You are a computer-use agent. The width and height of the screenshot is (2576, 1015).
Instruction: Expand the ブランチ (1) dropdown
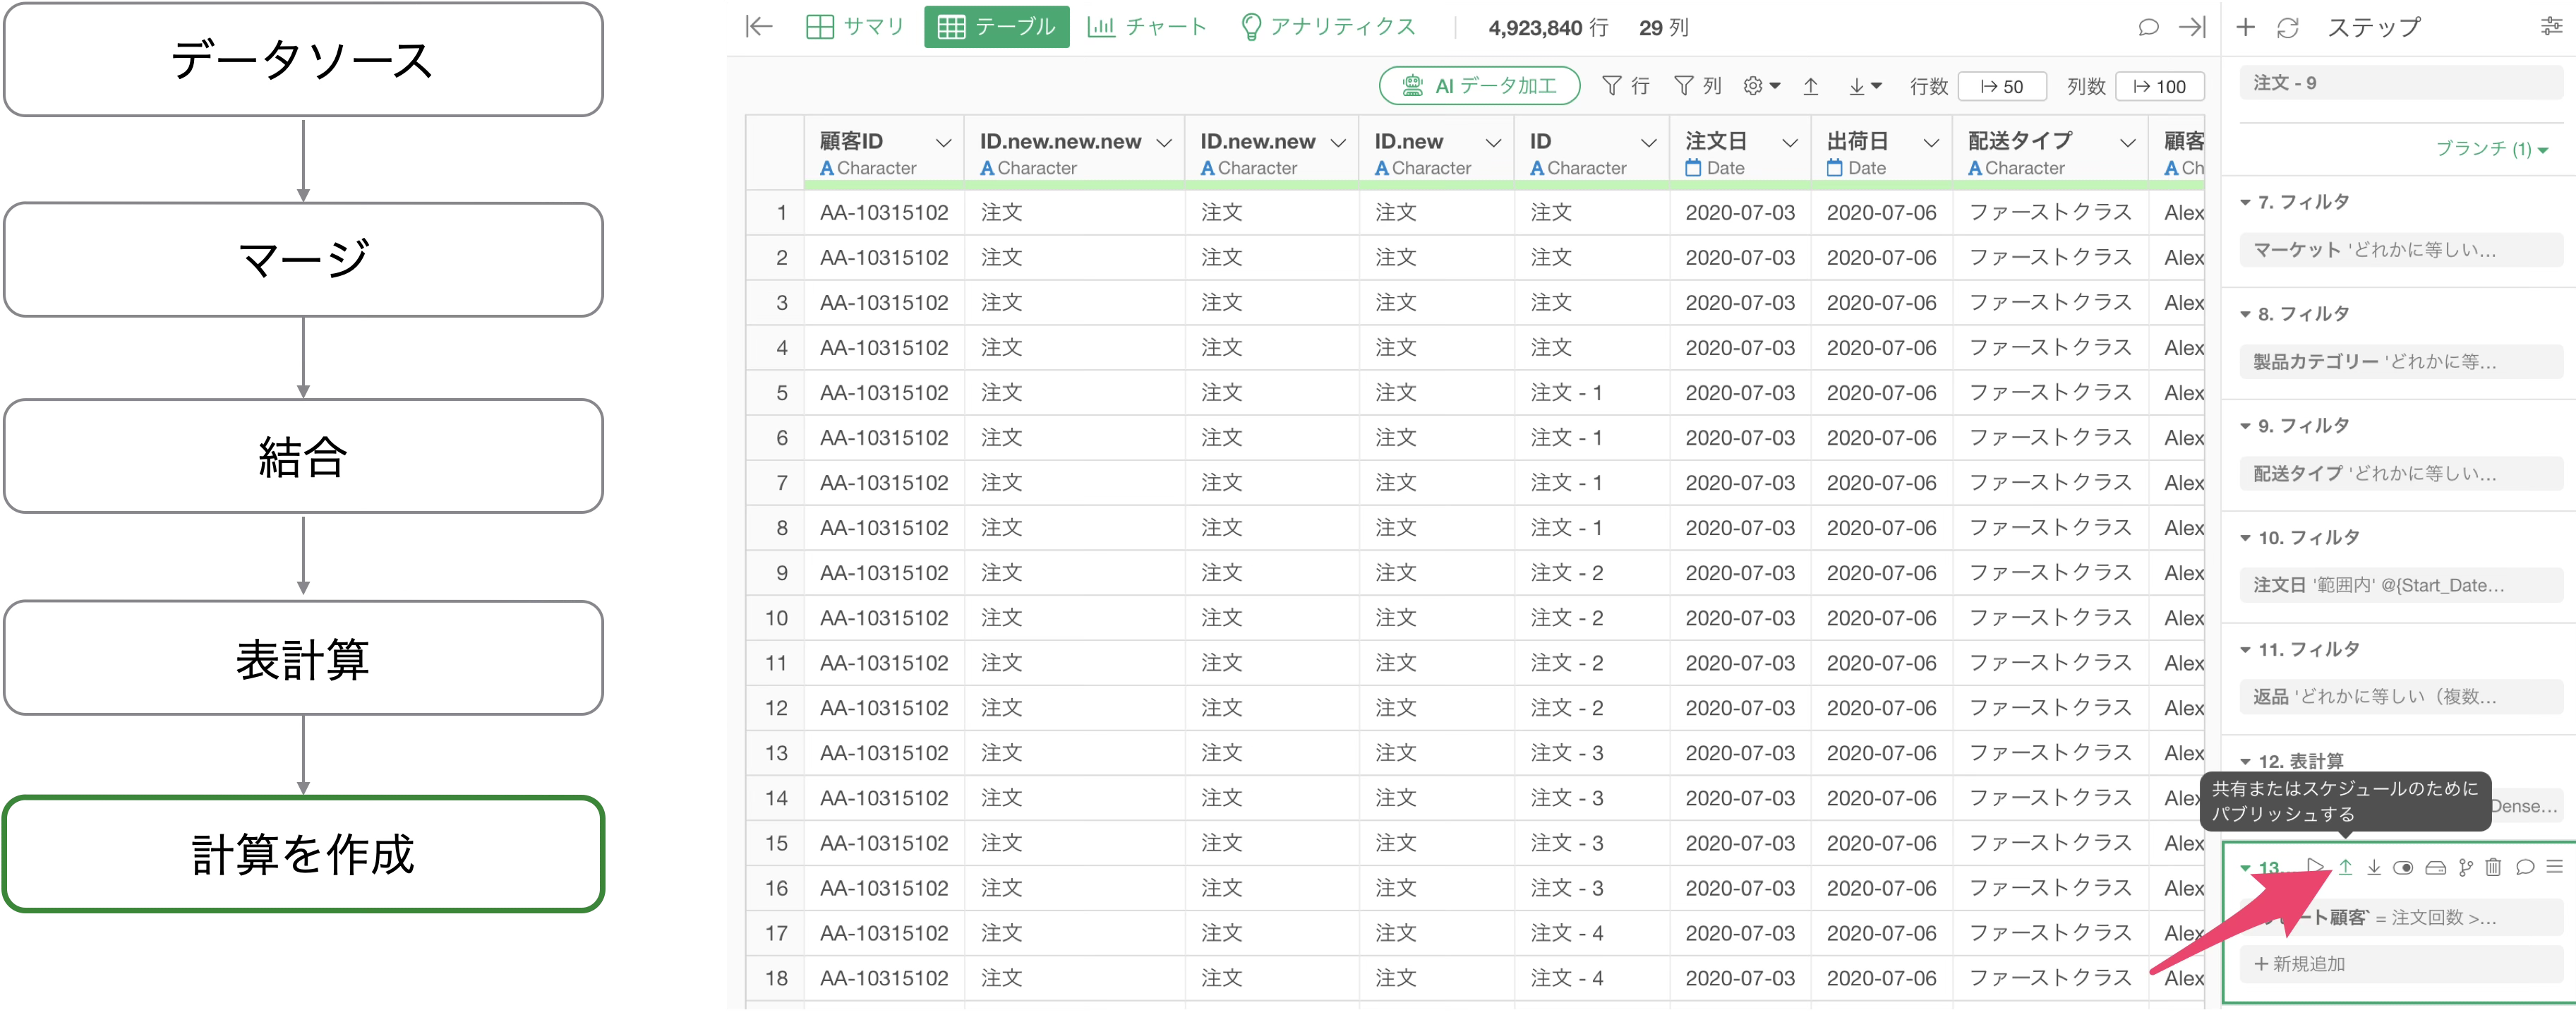2491,149
